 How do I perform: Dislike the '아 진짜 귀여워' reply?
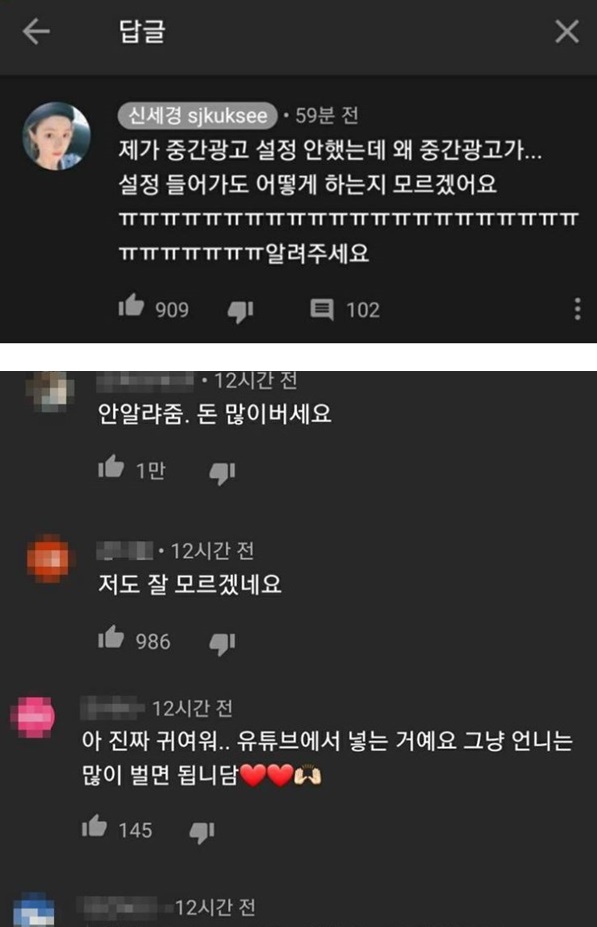[x=202, y=832]
